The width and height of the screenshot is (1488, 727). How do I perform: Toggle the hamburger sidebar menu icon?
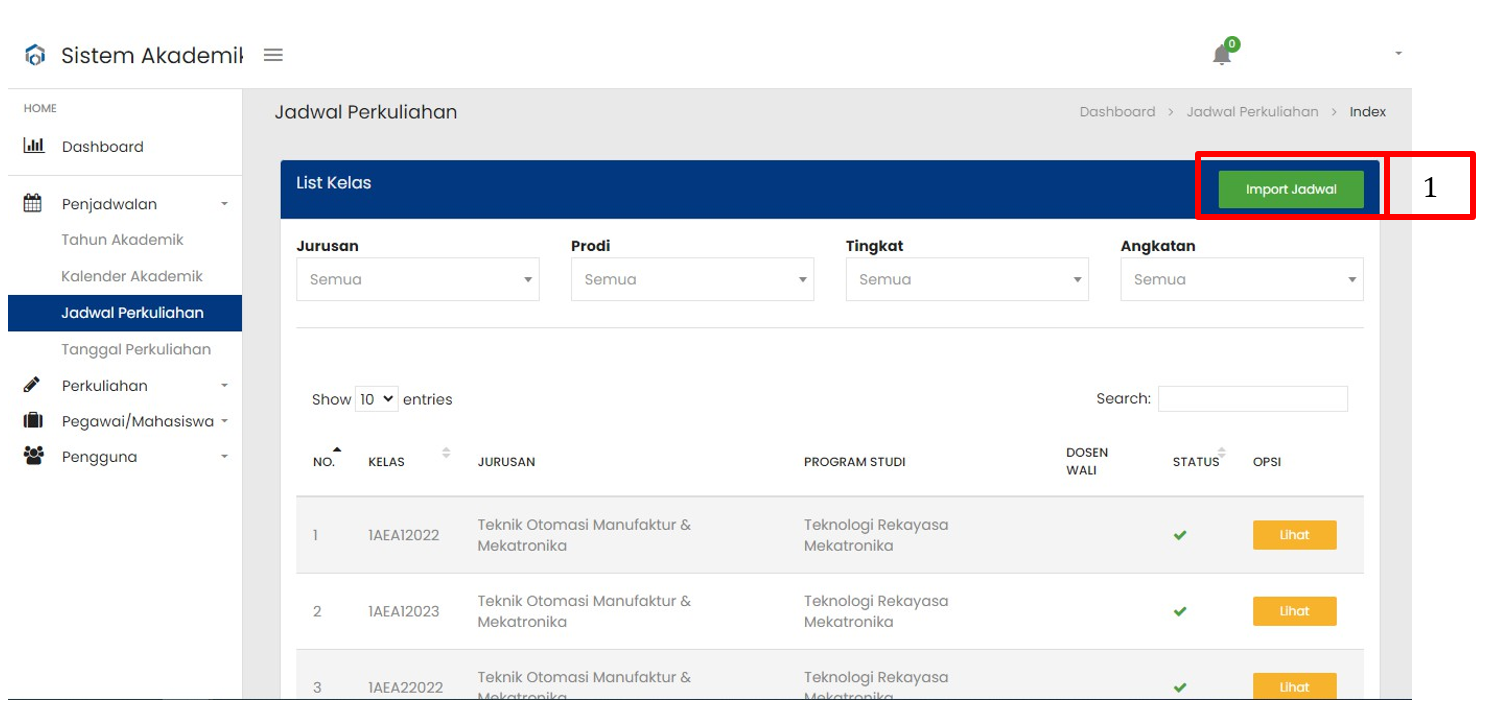pos(273,55)
